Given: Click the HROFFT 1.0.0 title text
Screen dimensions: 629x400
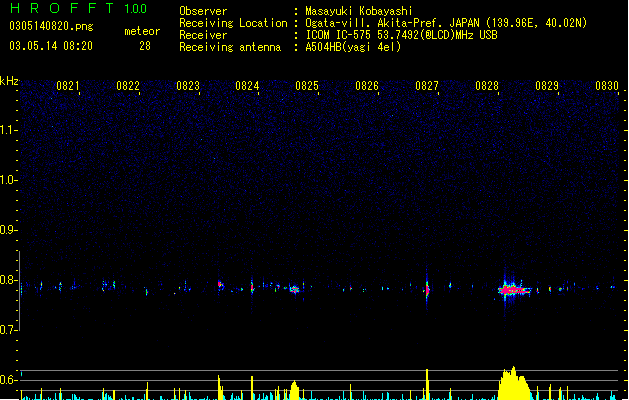Looking at the screenshot, I should 79,8.
